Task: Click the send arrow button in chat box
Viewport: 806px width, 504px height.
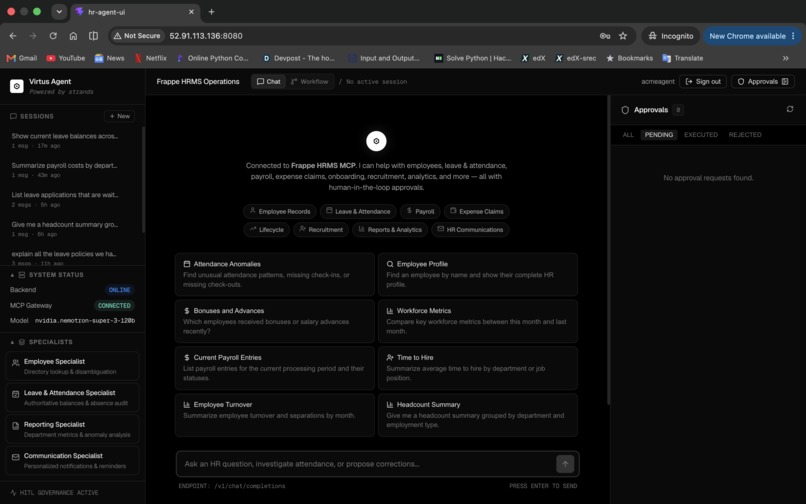Action: tap(565, 464)
